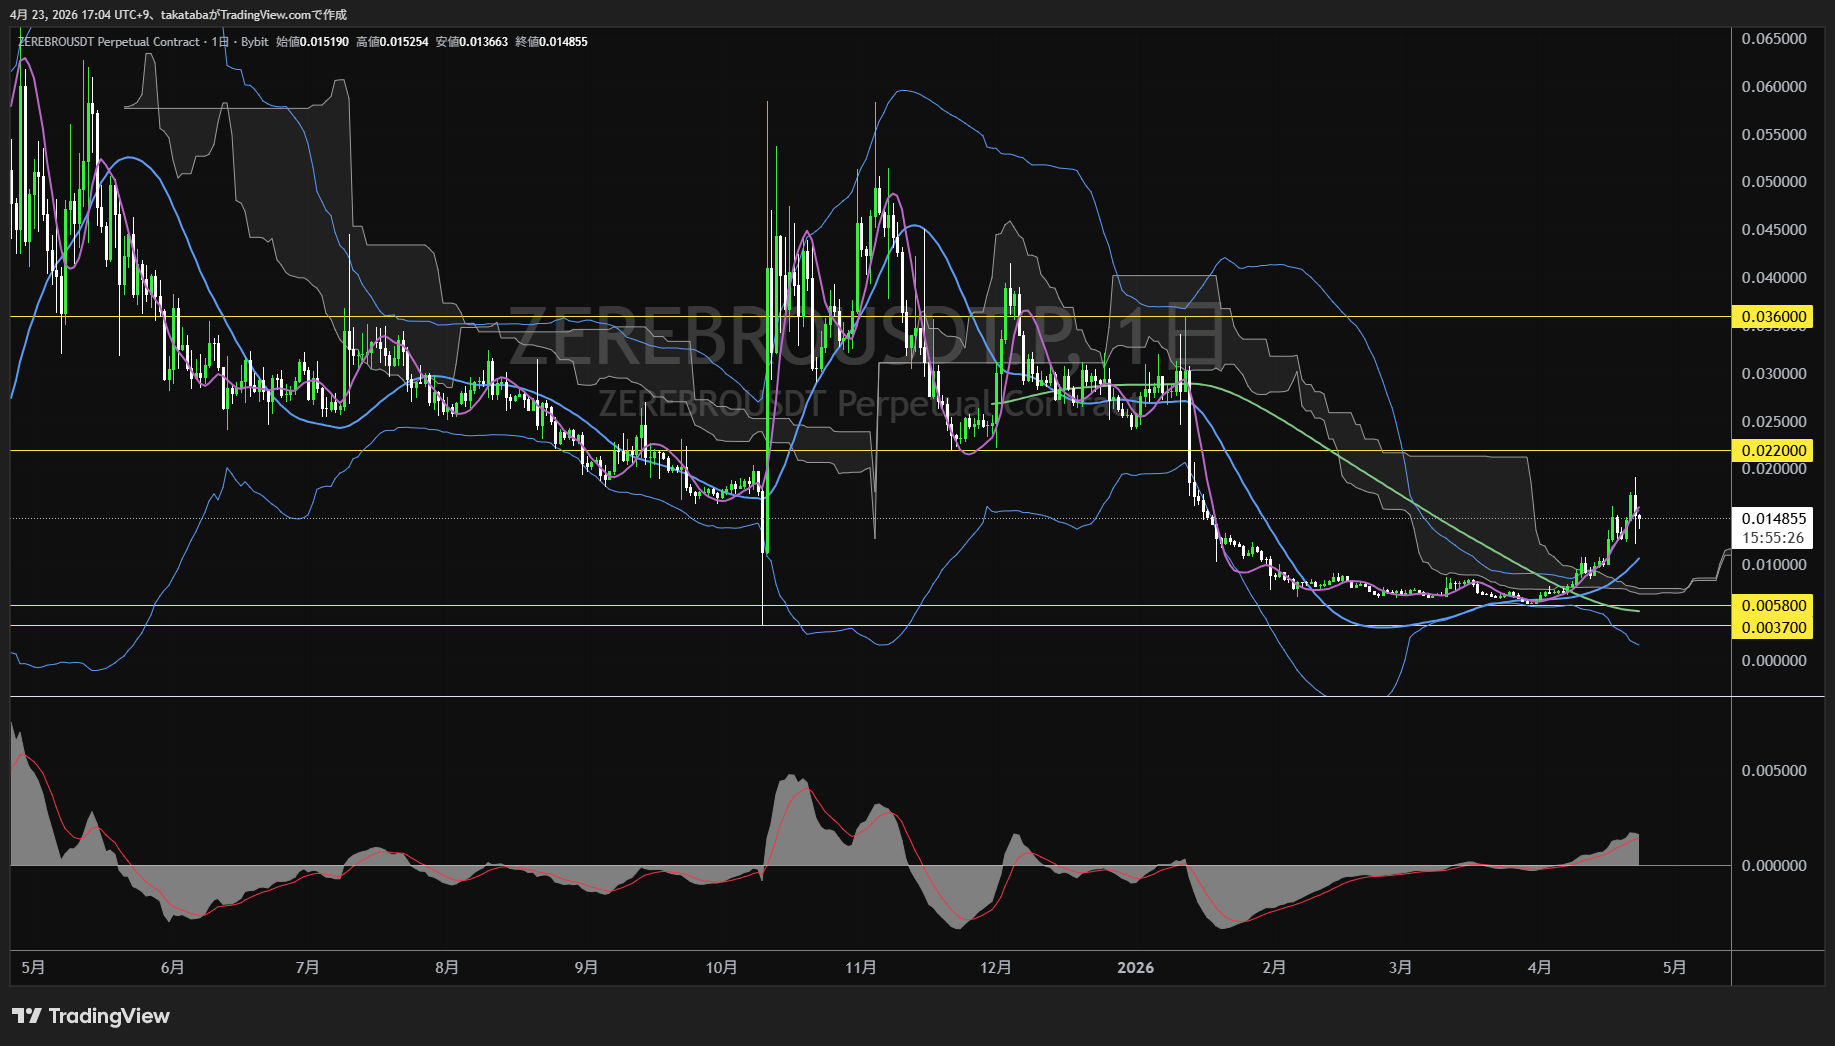Click the 0.036000 yellow price label
1835x1046 pixels.
pos(1774,317)
